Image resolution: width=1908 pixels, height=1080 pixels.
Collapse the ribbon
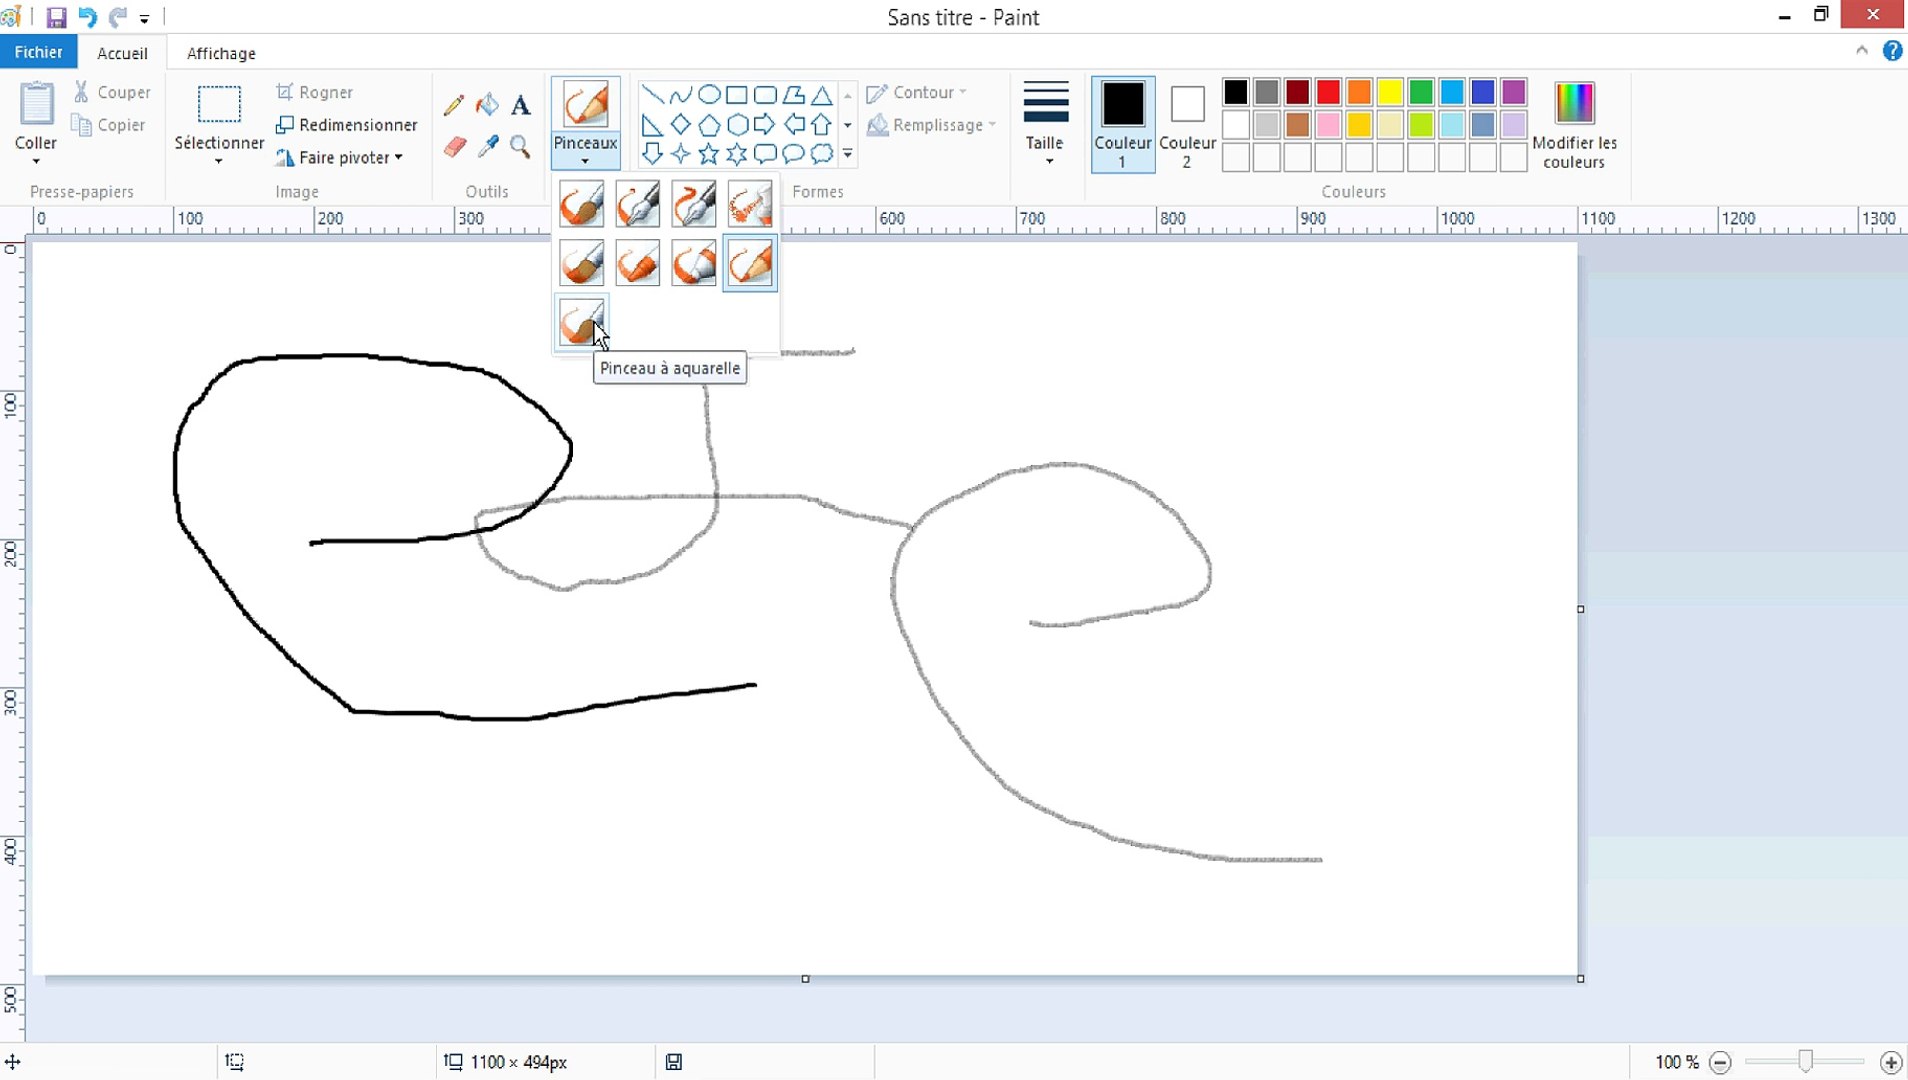click(1862, 51)
